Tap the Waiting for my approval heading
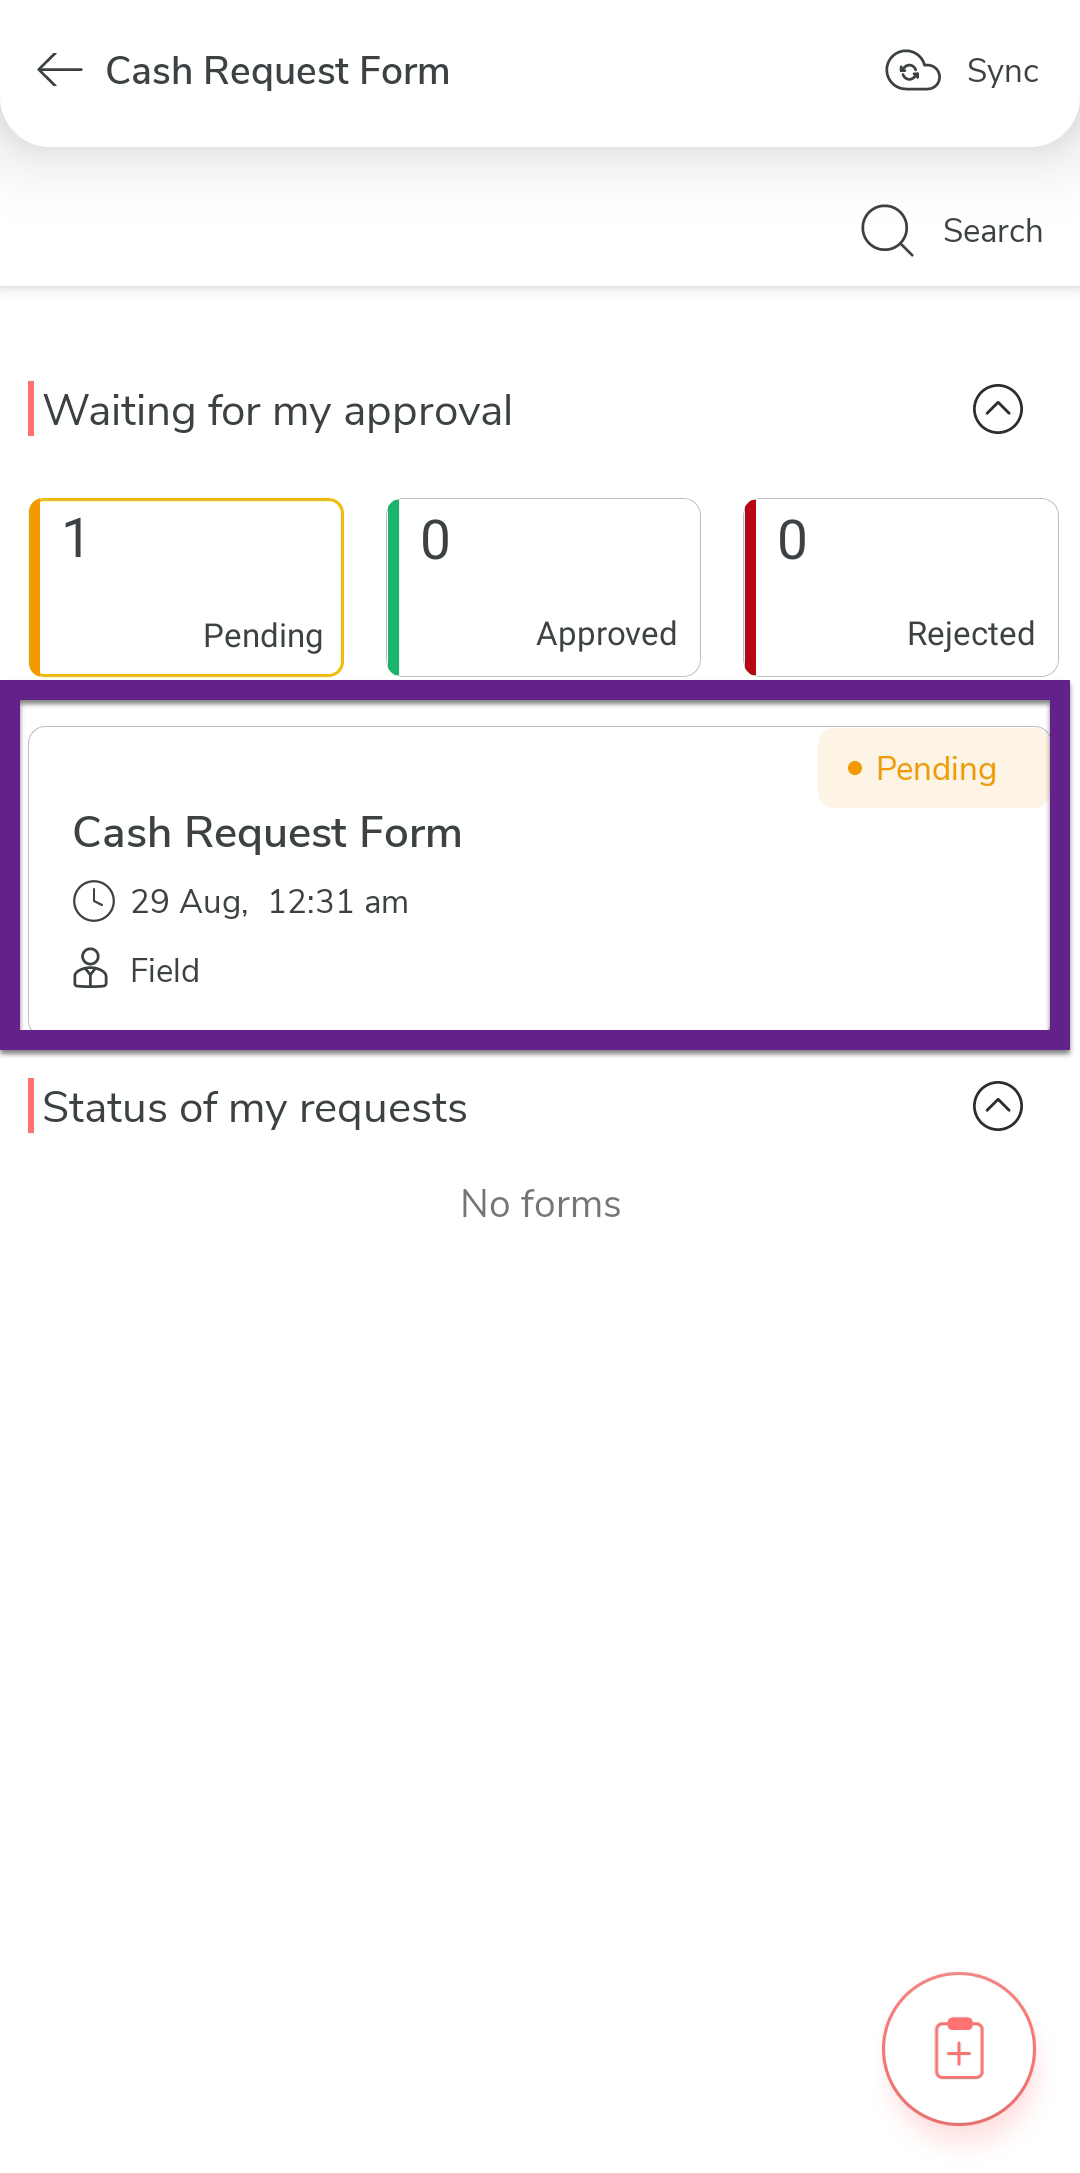Screen dimensions: 1080x2173 (278, 411)
